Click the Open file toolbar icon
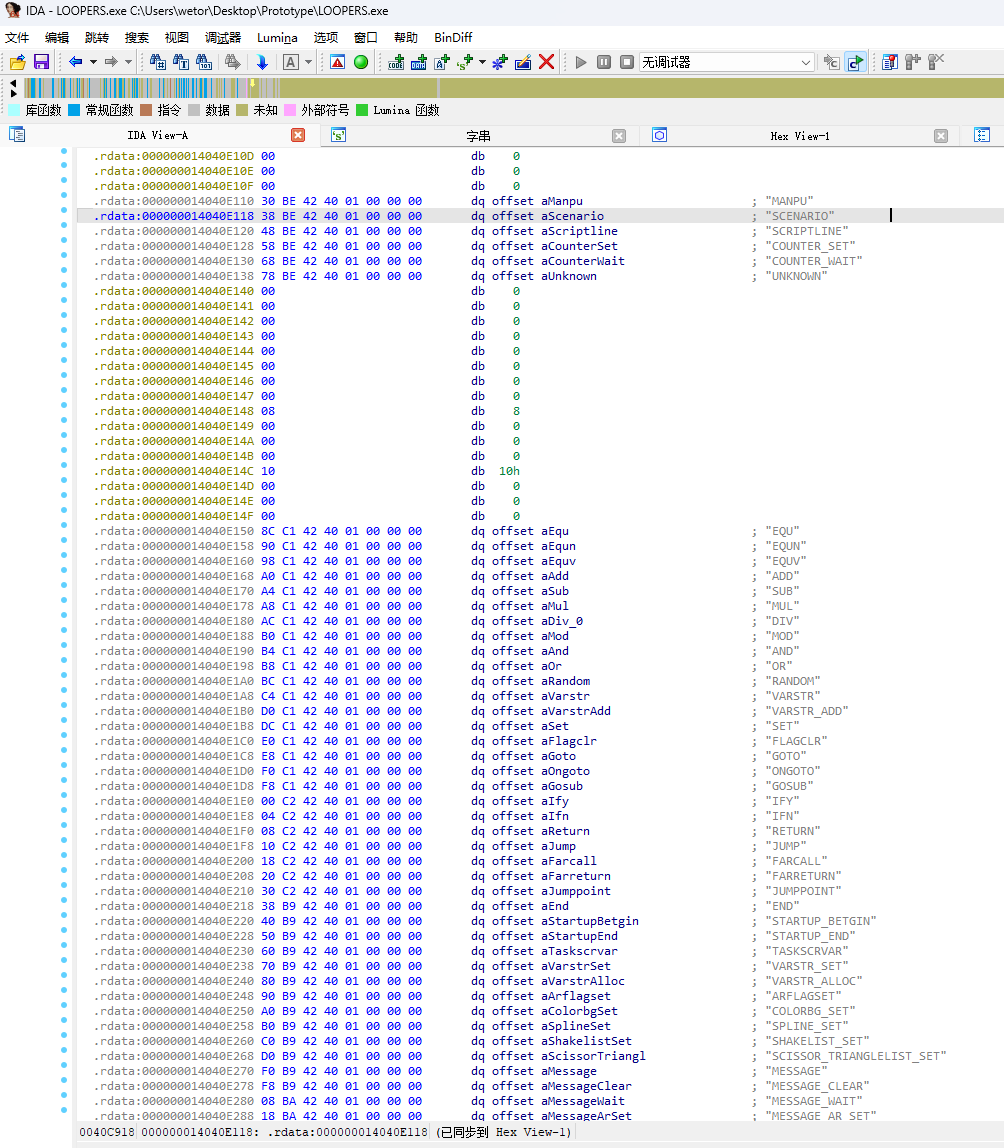The height and width of the screenshot is (1148, 1004). tap(17, 62)
